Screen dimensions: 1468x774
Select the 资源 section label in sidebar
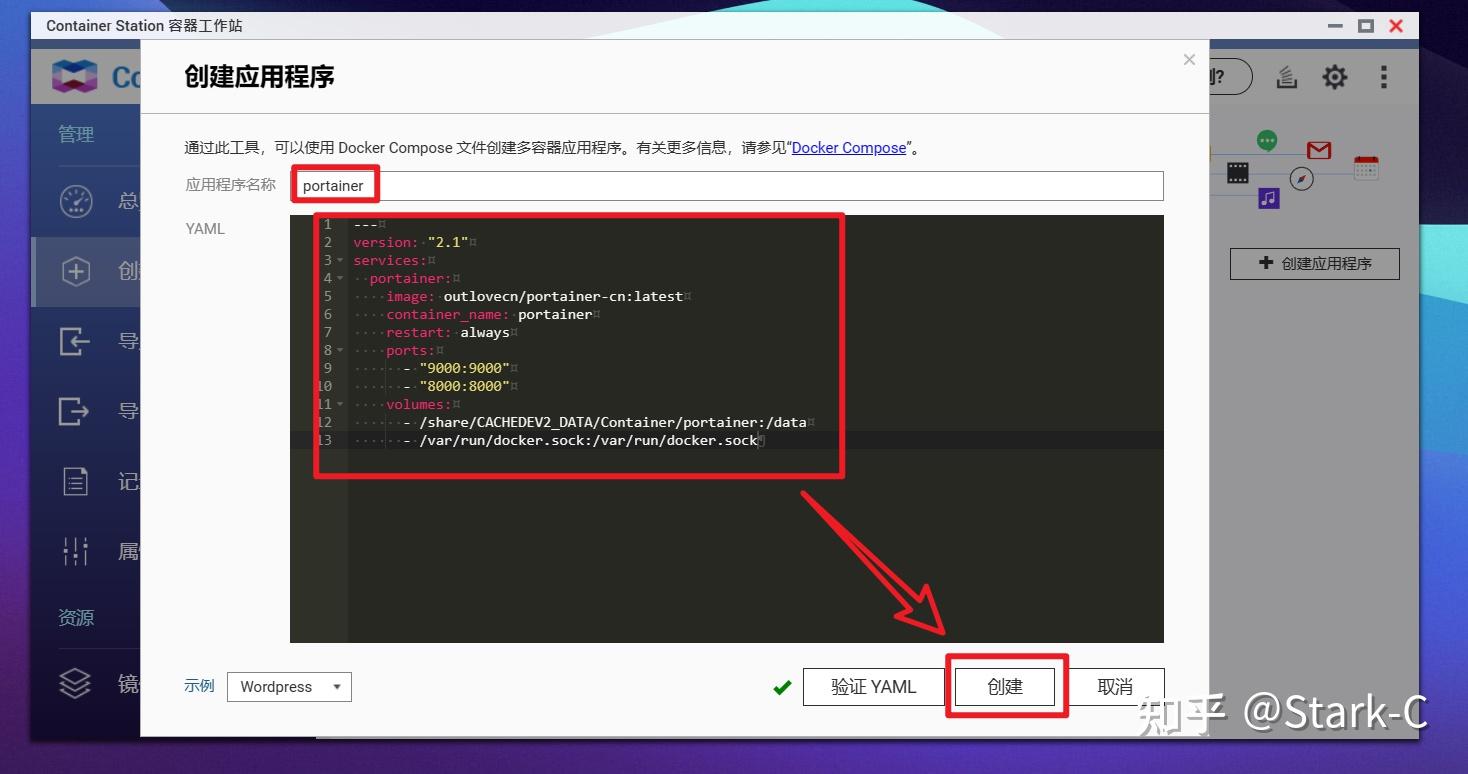[x=75, y=618]
